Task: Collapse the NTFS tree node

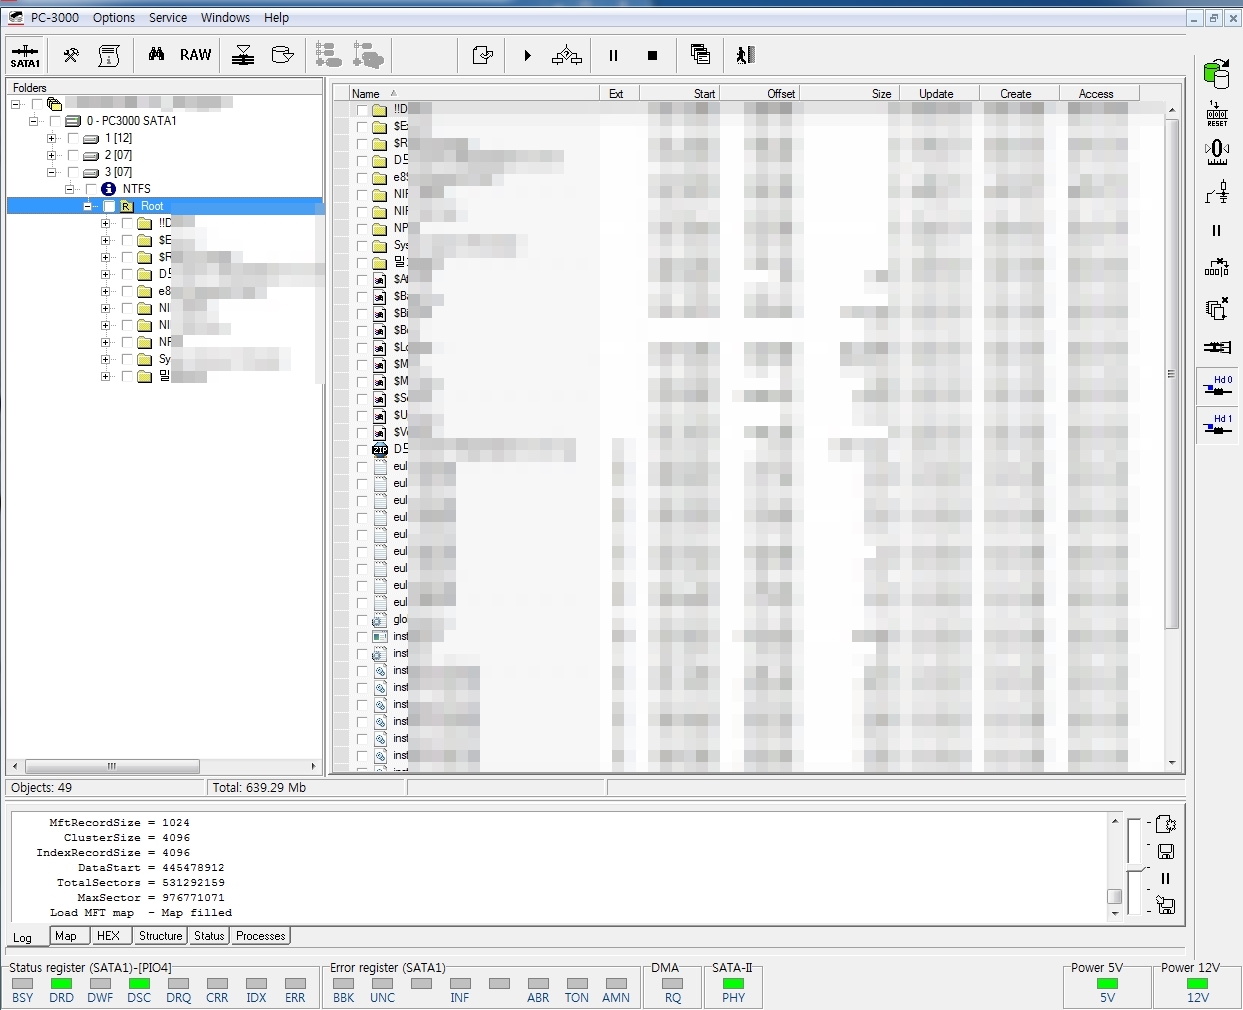Action: pos(70,189)
